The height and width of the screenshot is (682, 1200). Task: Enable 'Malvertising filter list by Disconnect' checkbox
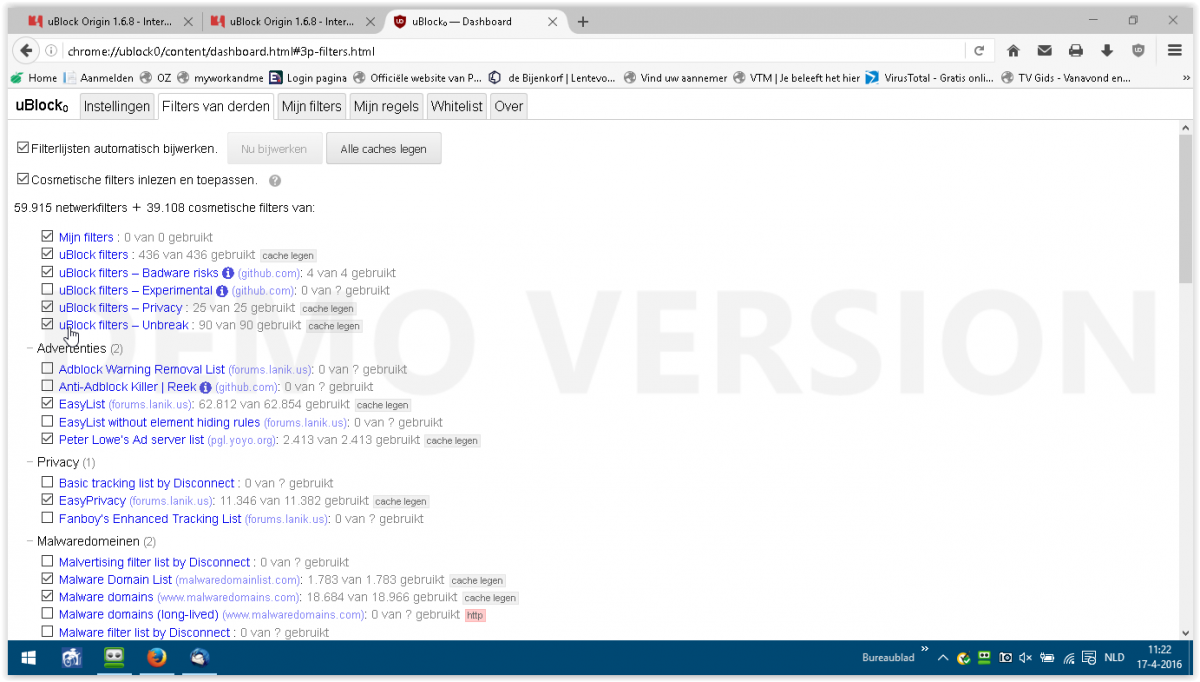[x=47, y=562]
